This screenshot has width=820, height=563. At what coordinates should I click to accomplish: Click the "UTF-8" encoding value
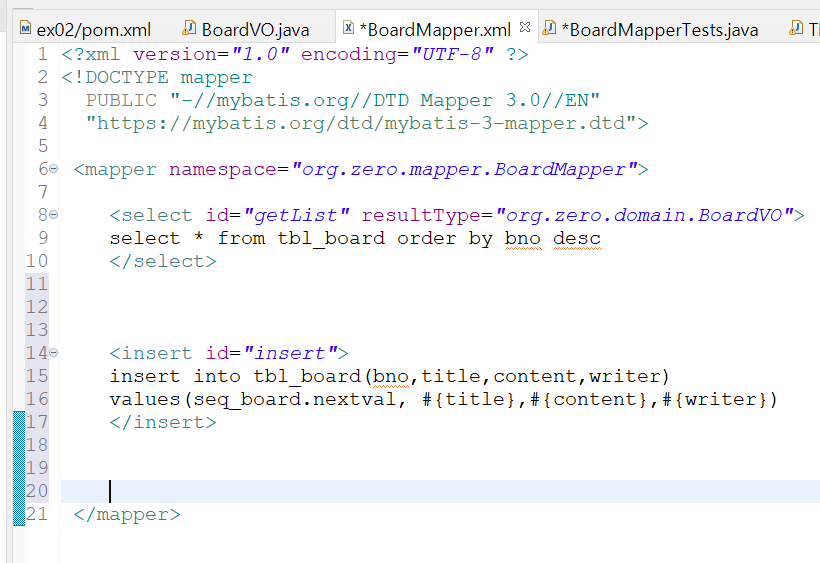[452, 54]
